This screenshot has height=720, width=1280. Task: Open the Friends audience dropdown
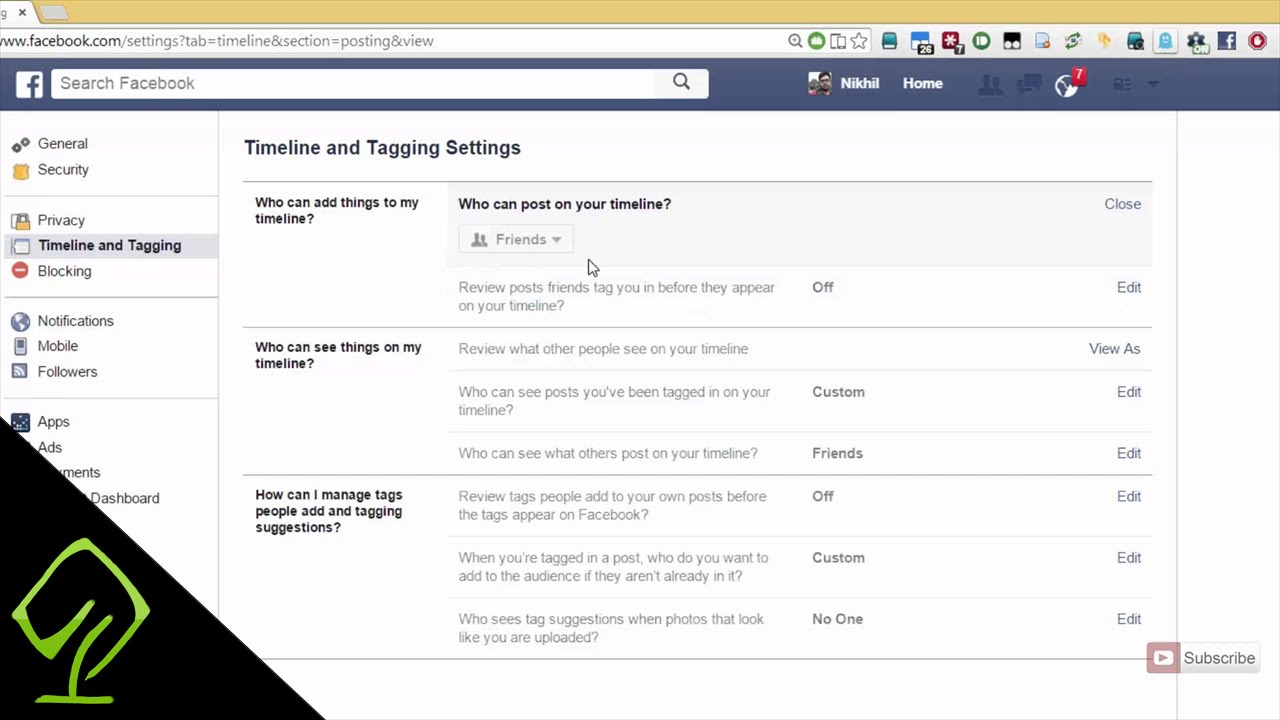pos(516,239)
